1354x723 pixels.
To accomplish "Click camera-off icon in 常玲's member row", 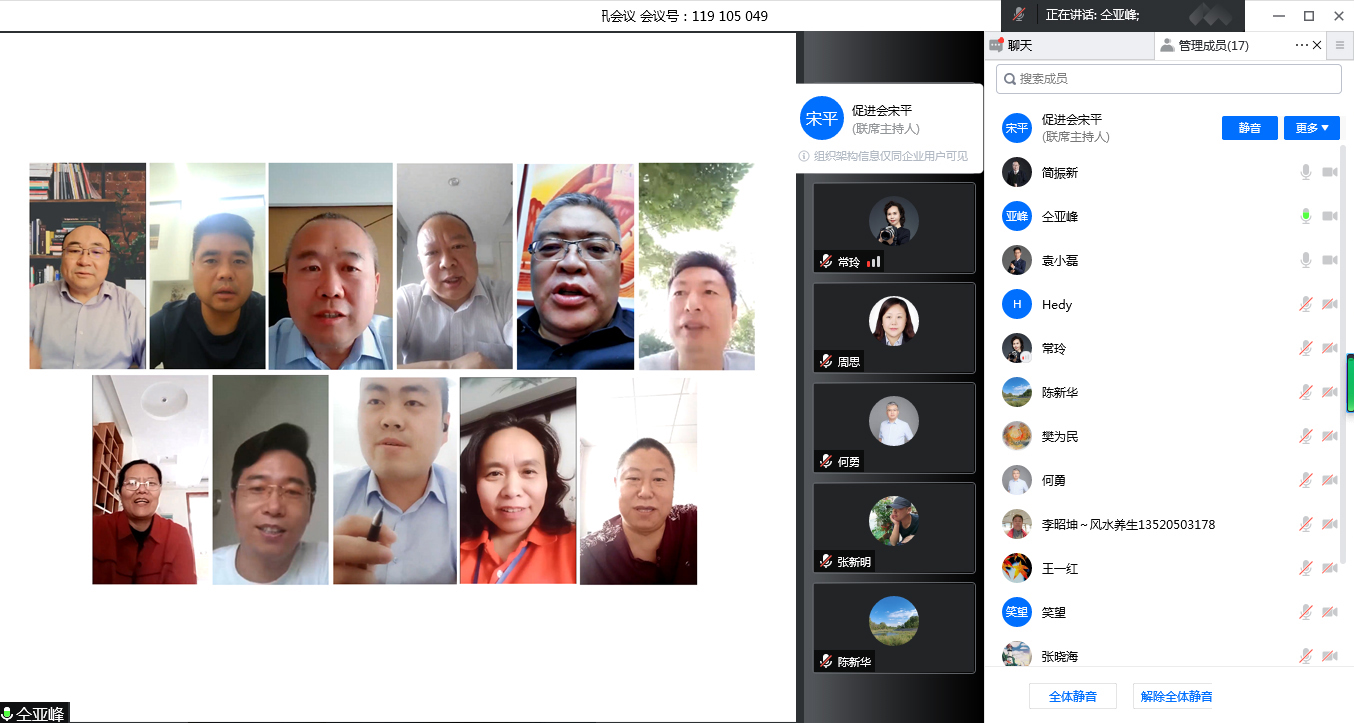I will 1329,348.
